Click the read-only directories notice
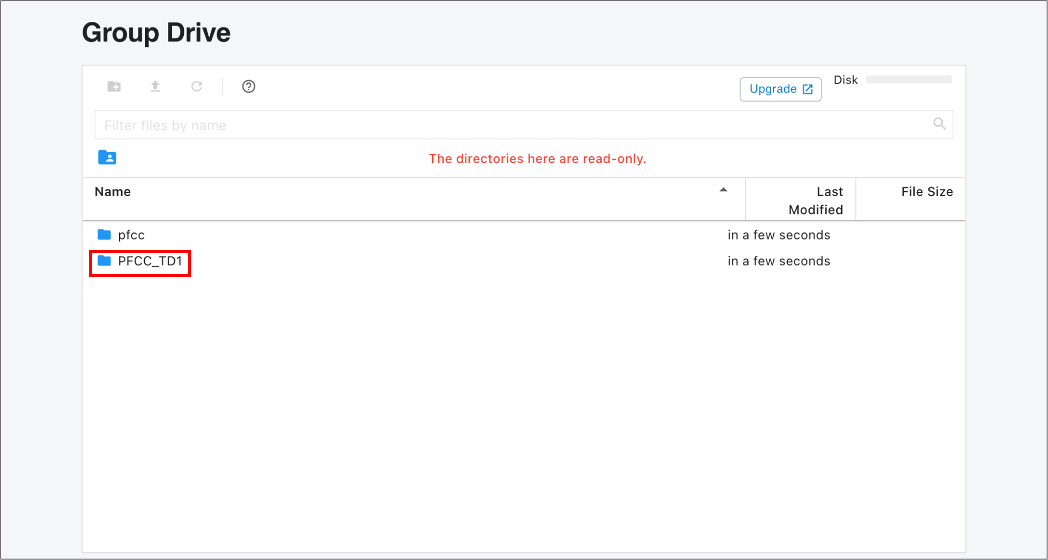 537,159
